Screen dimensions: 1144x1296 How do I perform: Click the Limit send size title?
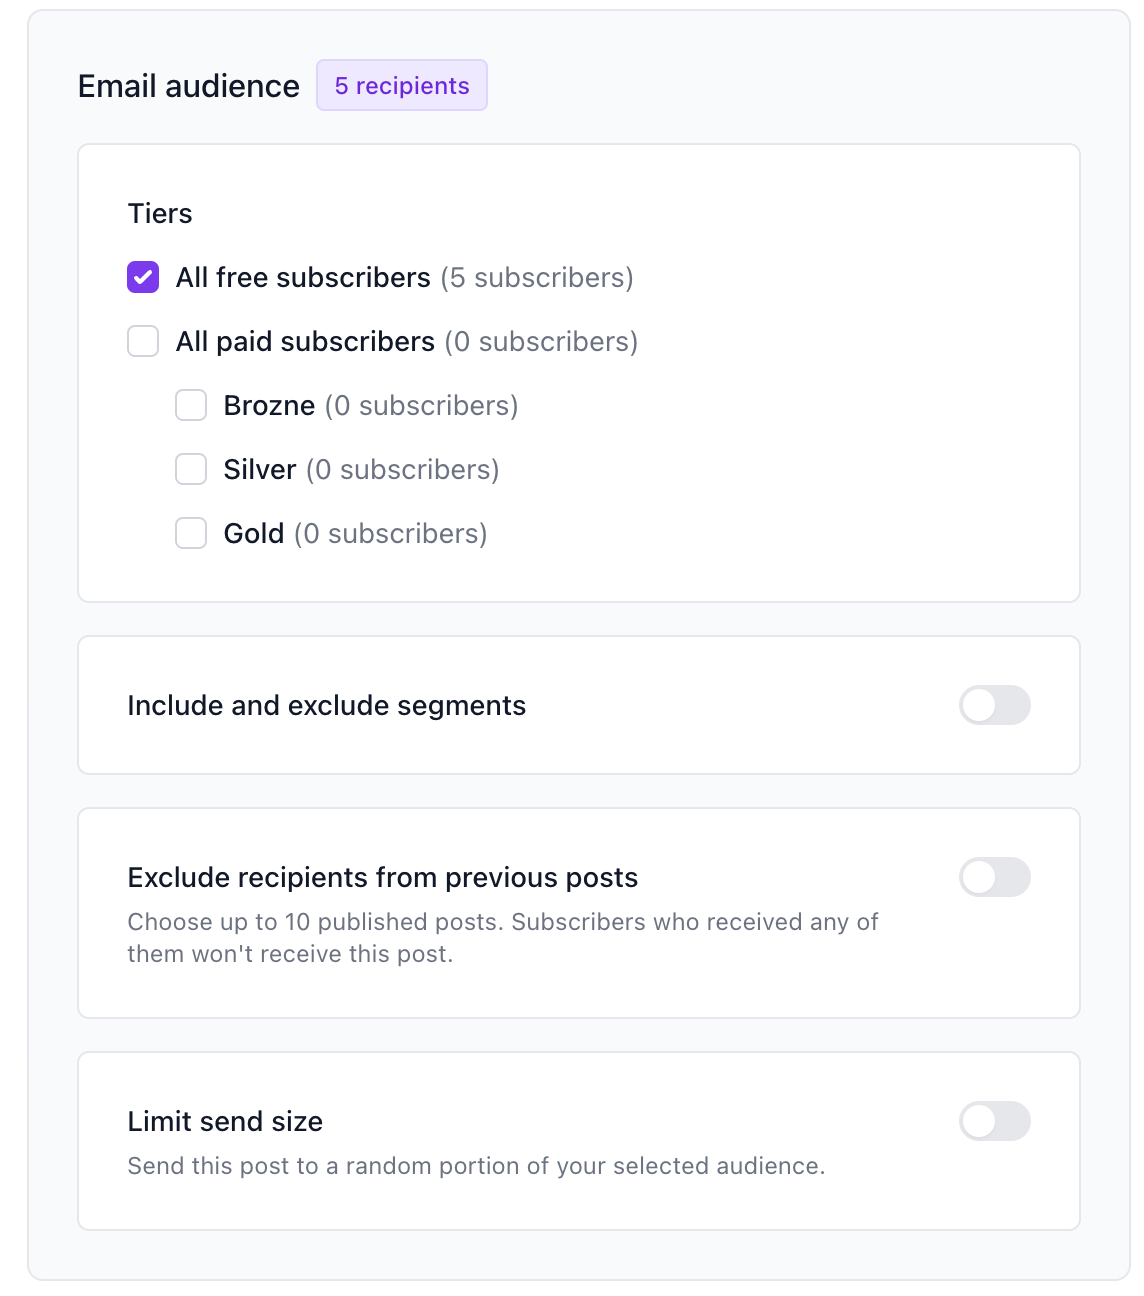click(225, 1121)
